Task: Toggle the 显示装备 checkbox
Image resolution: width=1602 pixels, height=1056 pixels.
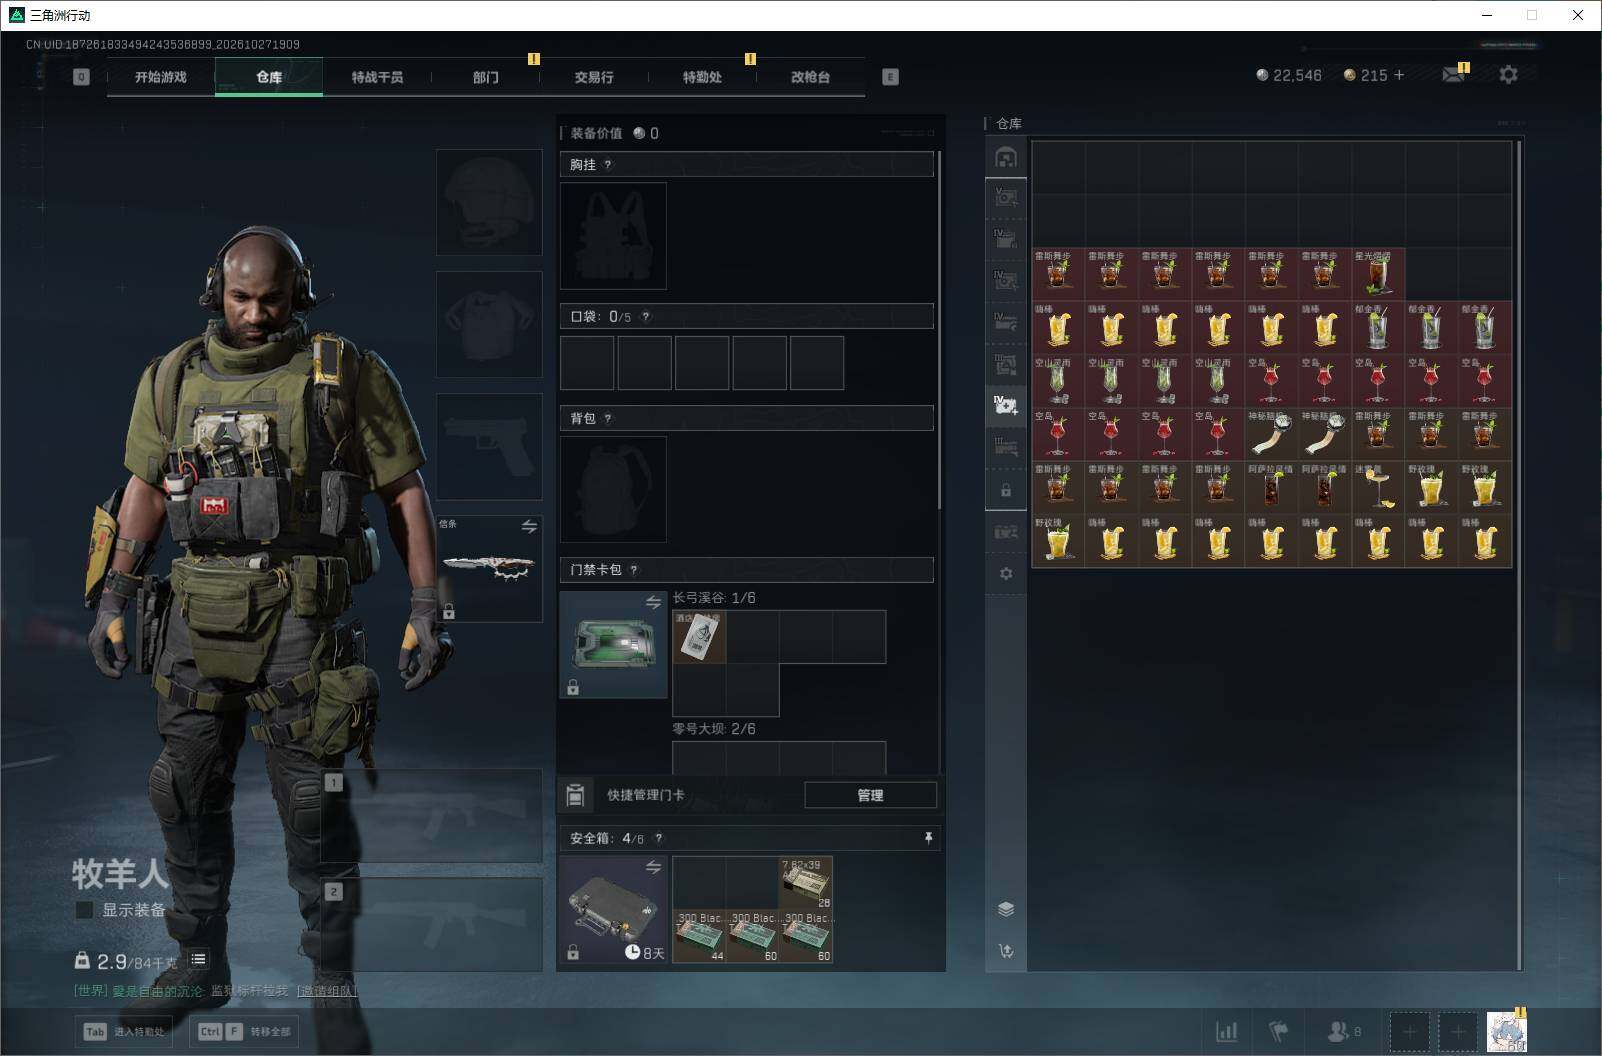Action: click(x=85, y=910)
